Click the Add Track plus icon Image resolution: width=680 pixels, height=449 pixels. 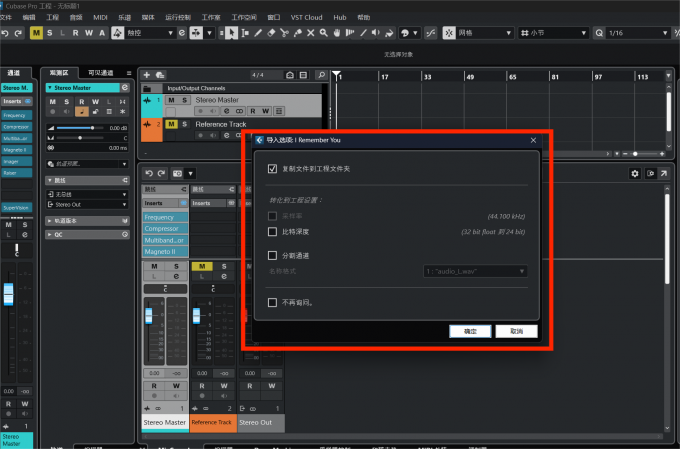pos(147,75)
